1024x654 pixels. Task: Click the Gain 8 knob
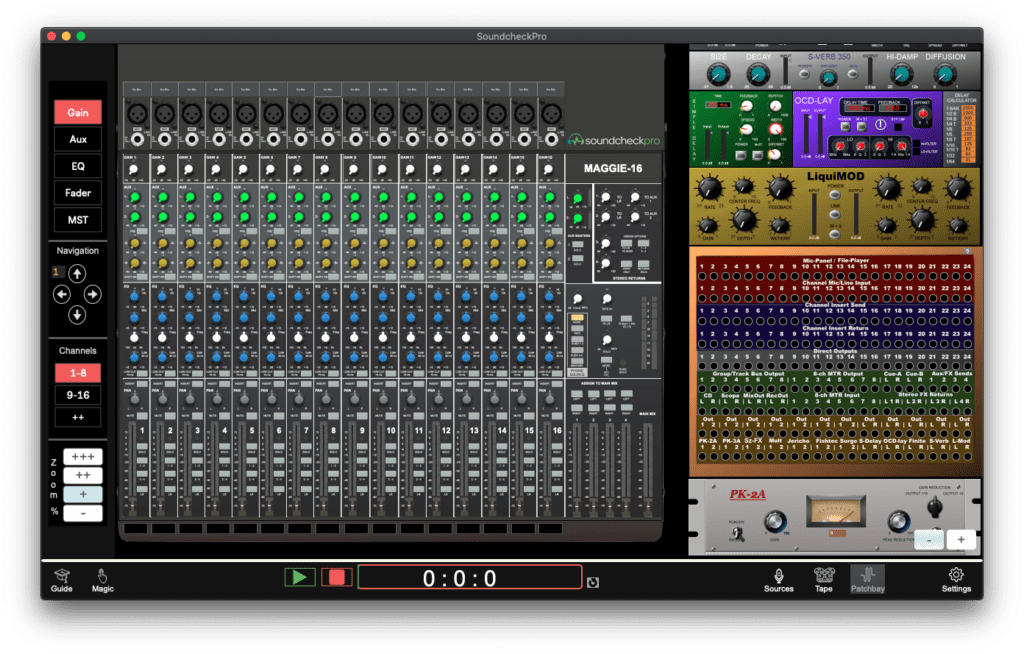tap(325, 170)
